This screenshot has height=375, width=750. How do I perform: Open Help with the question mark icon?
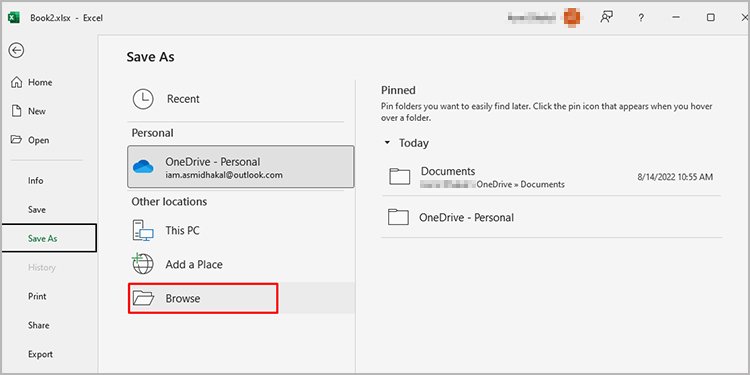(641, 18)
